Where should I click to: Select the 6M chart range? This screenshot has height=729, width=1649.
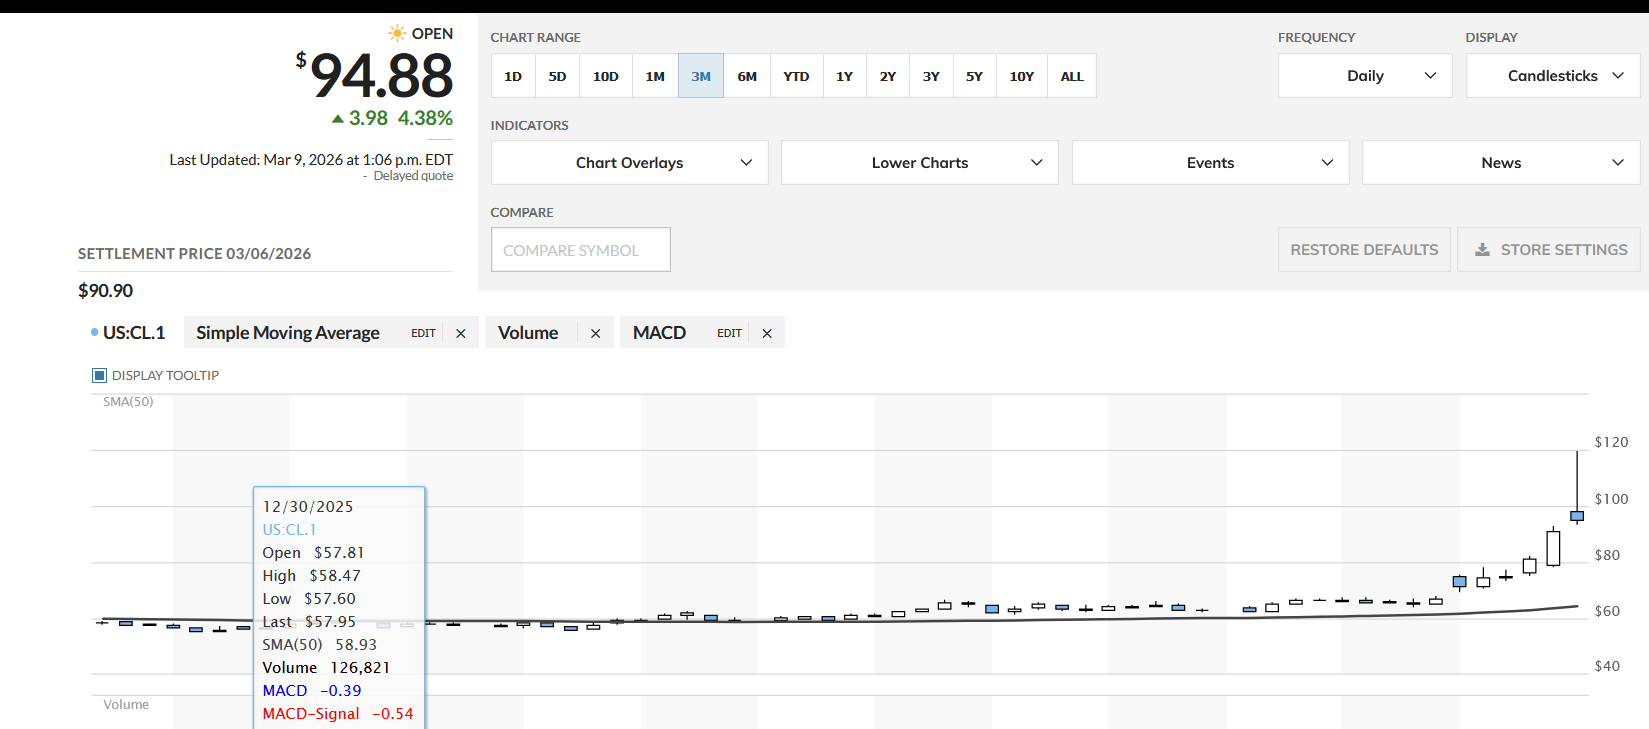pyautogui.click(x=747, y=76)
